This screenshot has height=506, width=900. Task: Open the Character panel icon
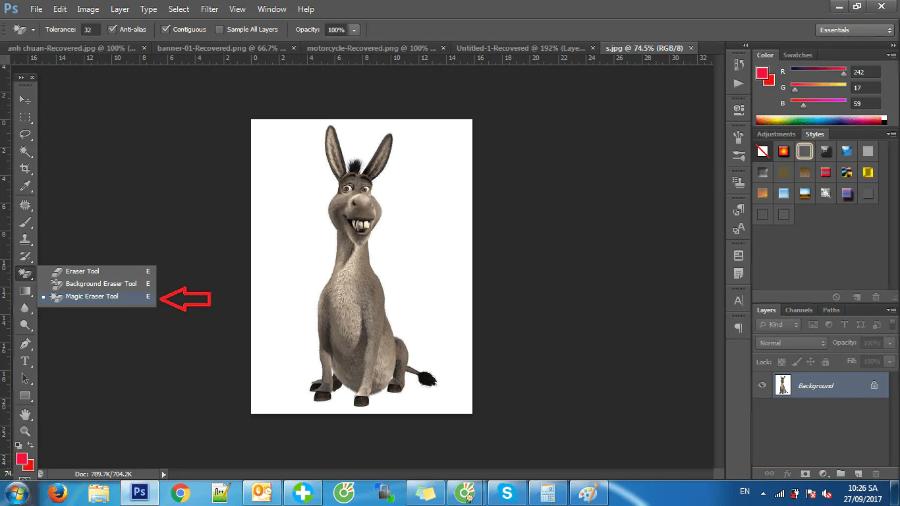(739, 300)
